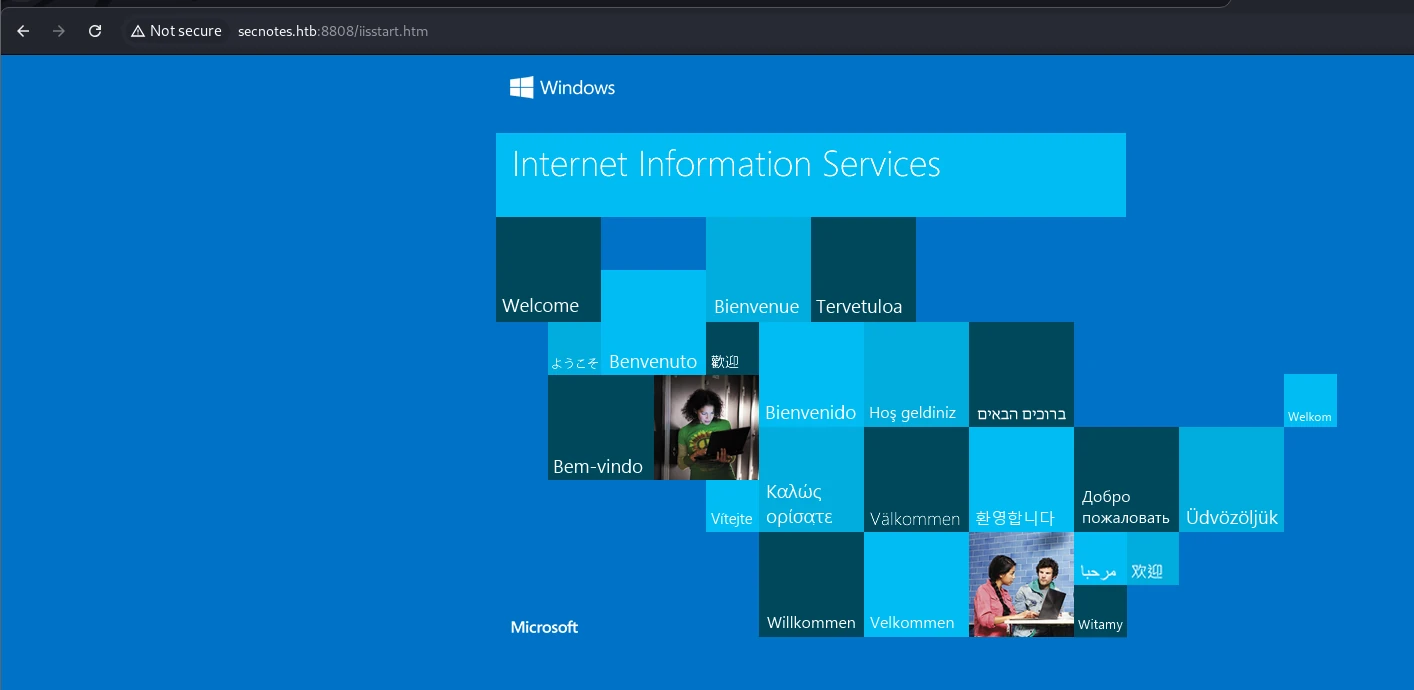
Task: Click the Velkommen tile
Action: 916,584
